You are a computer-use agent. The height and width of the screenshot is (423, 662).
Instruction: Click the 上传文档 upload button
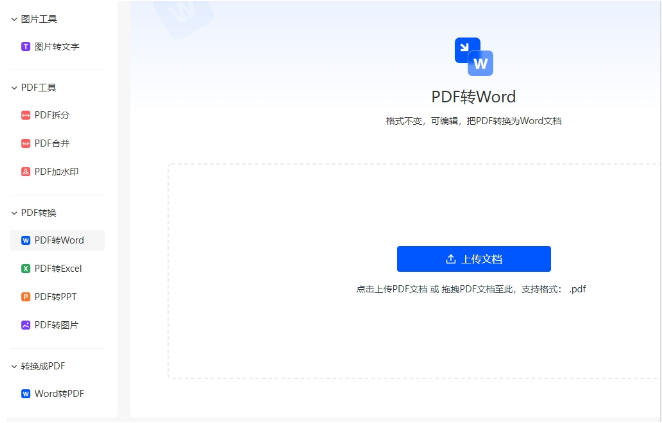[x=474, y=259]
